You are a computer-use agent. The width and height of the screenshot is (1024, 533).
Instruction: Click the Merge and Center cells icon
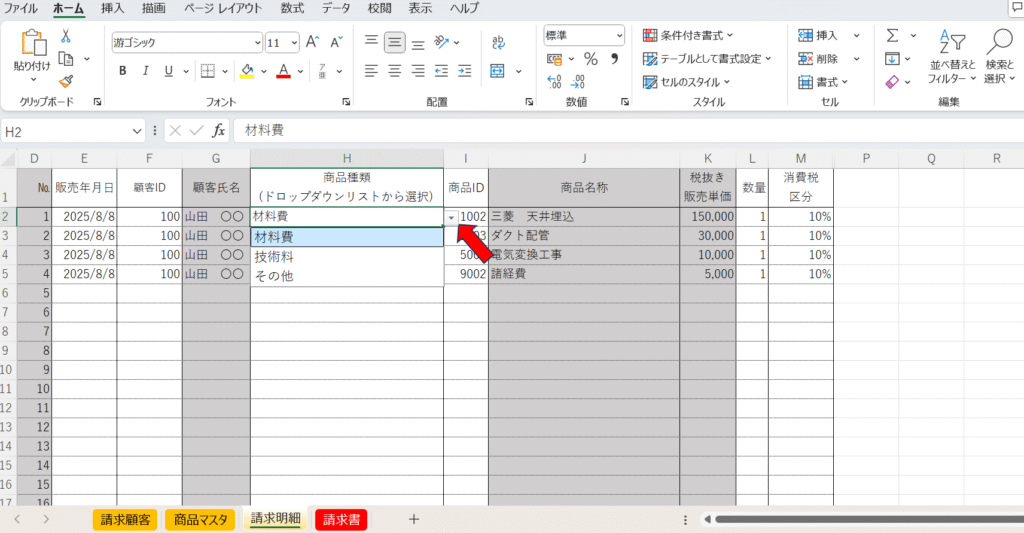[498, 71]
